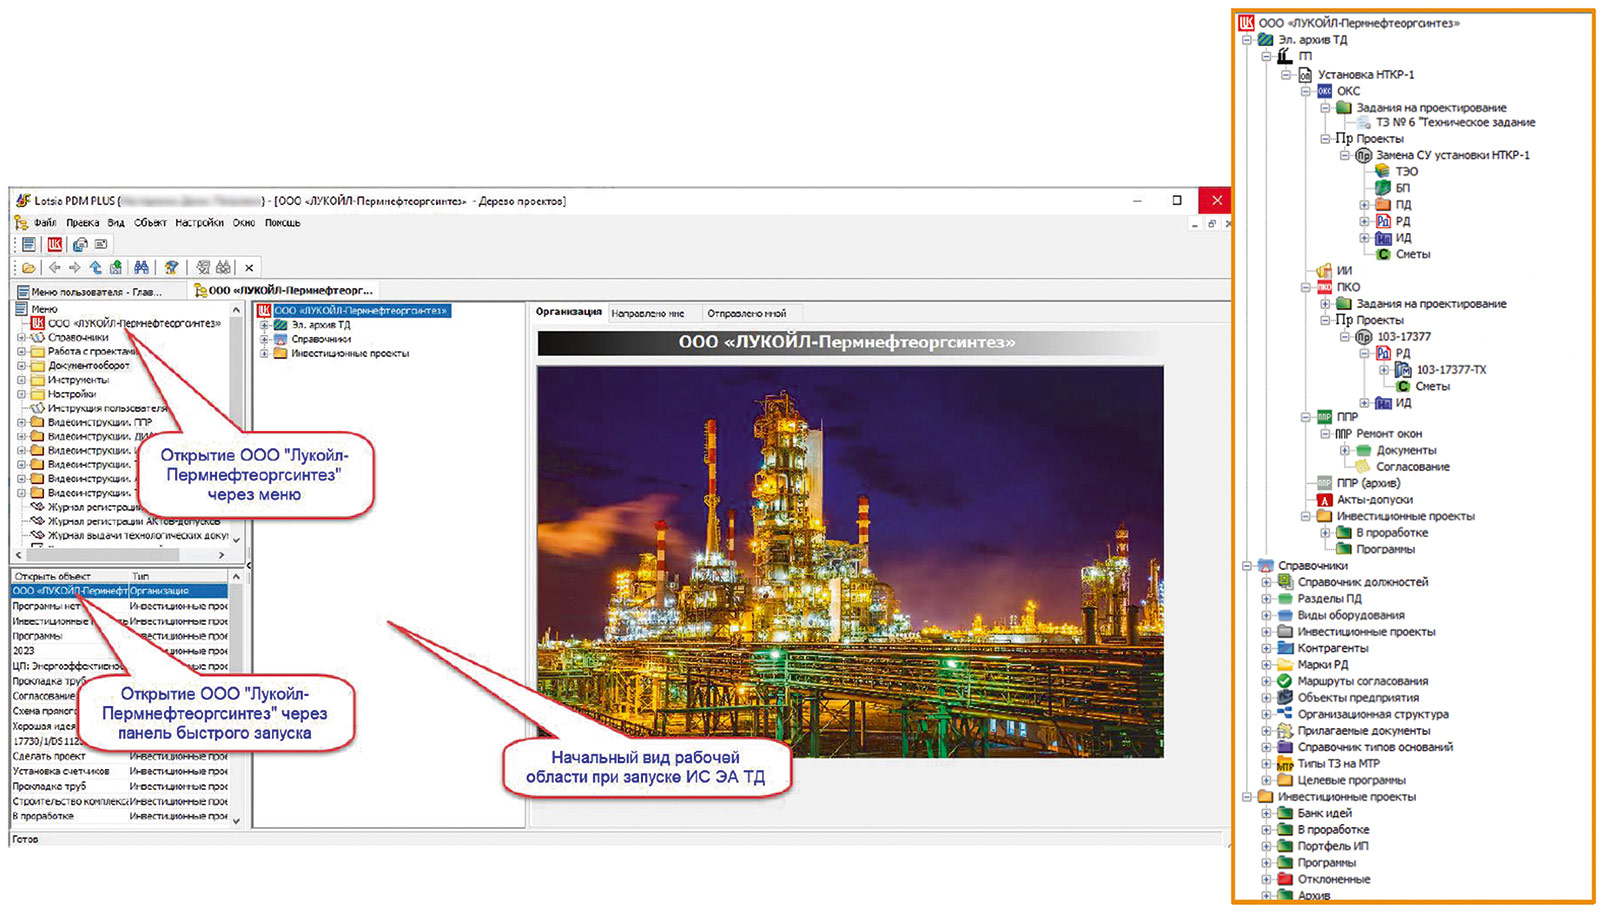Select 103-17377-ТХ in right tree

pyautogui.click(x=1450, y=370)
